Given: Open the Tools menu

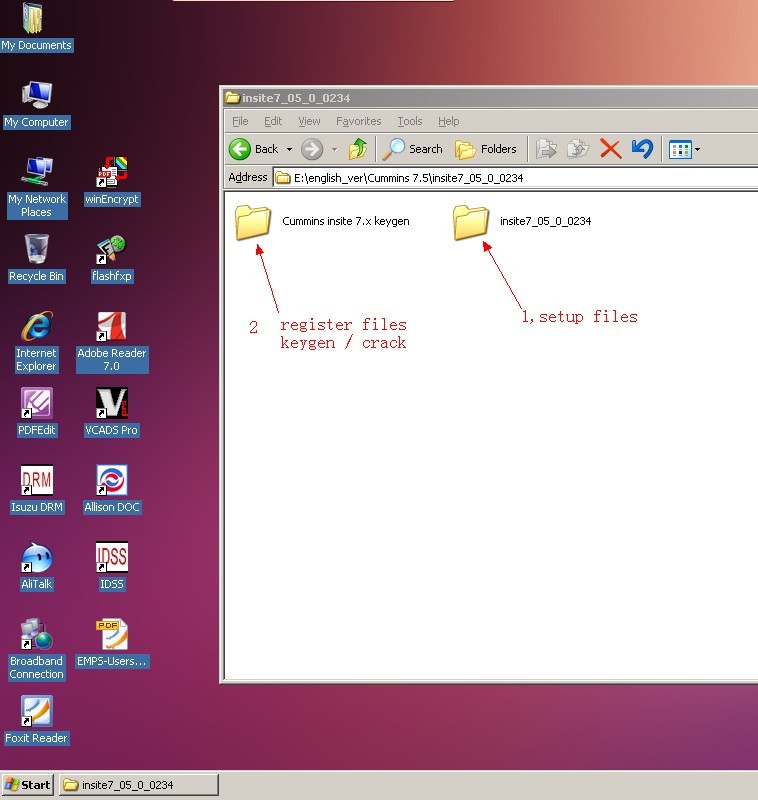Looking at the screenshot, I should point(410,121).
